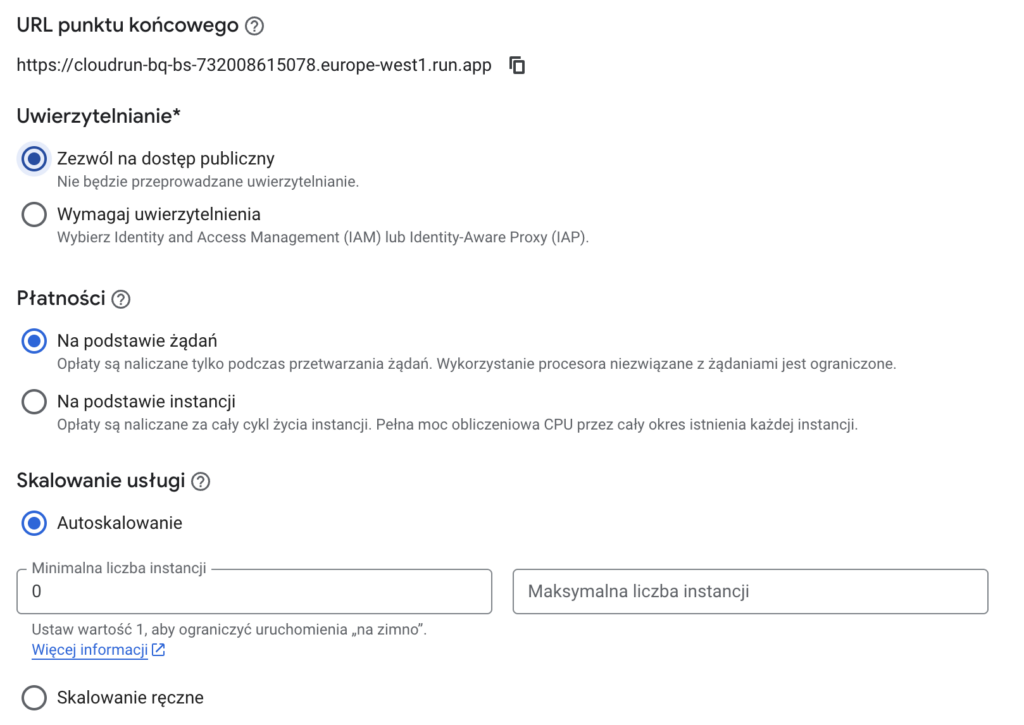Viewport: 1024px width, 725px height.
Task: Choose Wymagaj uwierzytelnienia radio option
Action: click(x=34, y=215)
